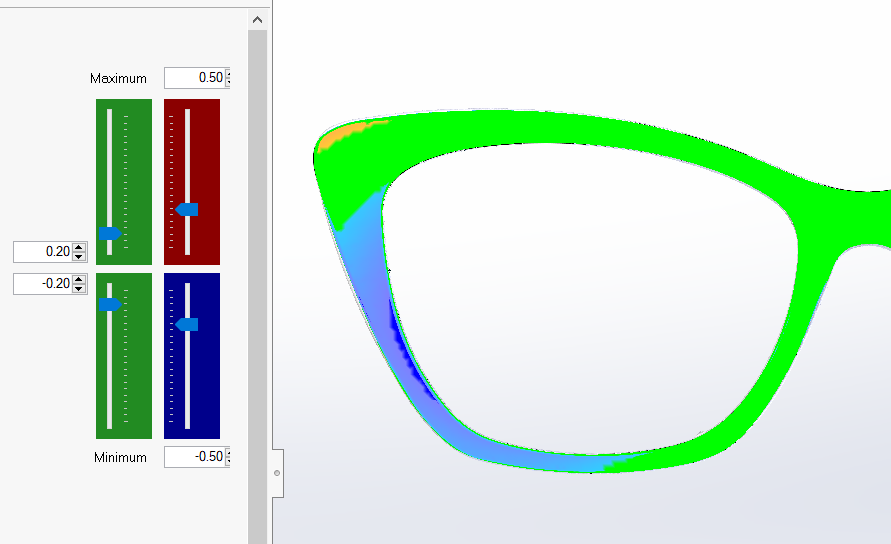Image resolution: width=891 pixels, height=544 pixels.
Task: Click the -0.20 lower tolerance field
Action: tap(43, 284)
